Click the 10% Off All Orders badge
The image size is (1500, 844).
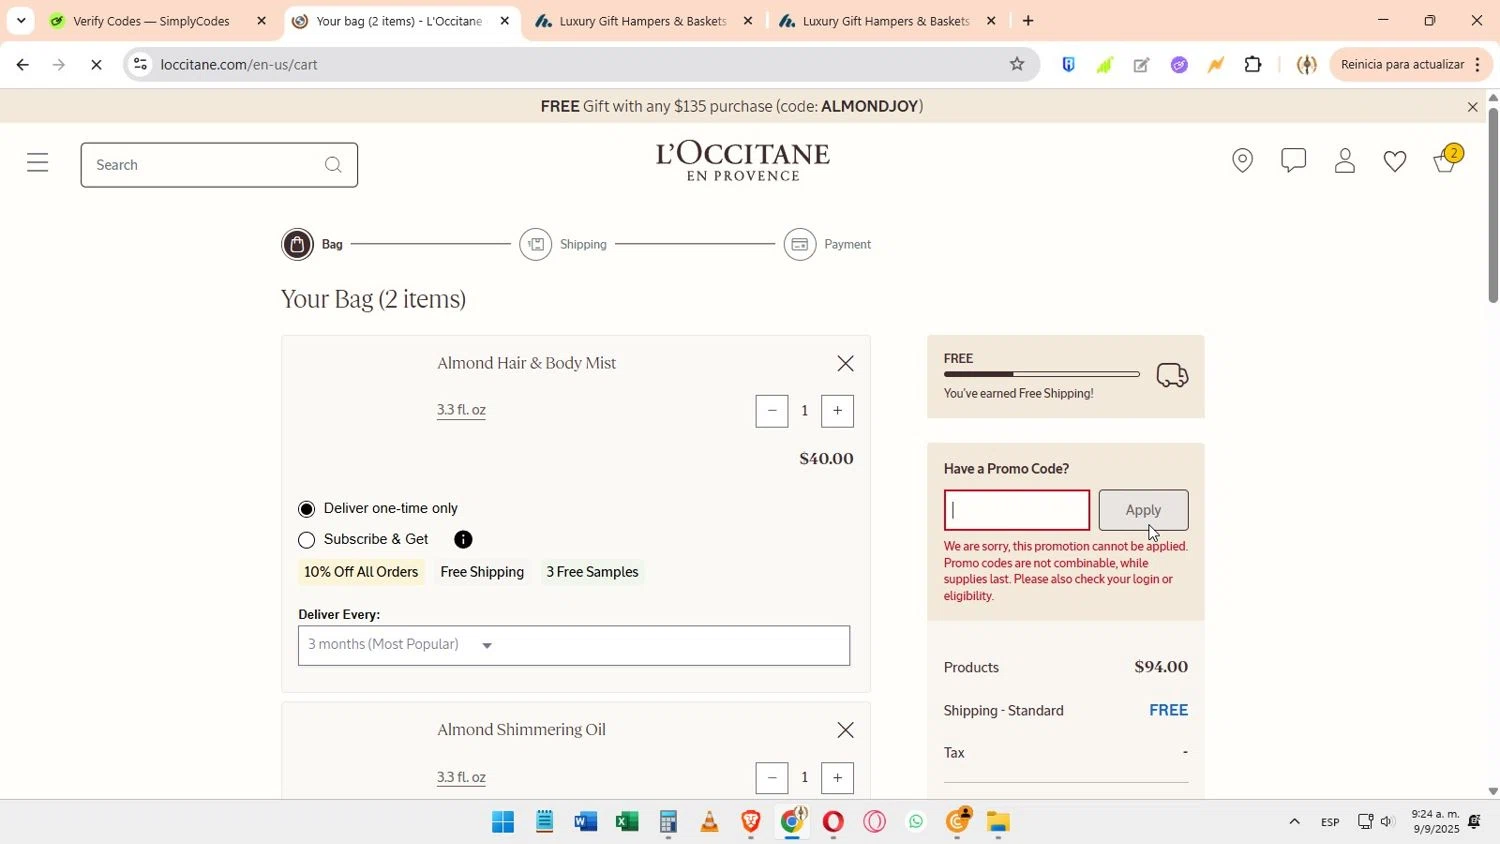tap(361, 572)
